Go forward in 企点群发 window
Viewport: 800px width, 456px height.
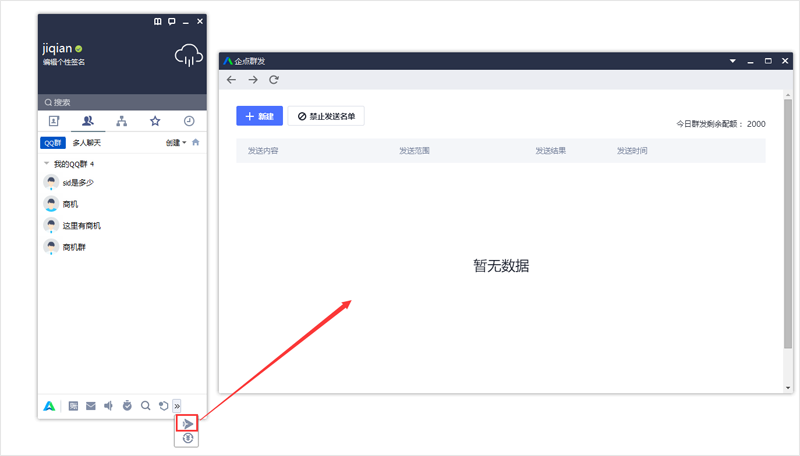coord(253,80)
